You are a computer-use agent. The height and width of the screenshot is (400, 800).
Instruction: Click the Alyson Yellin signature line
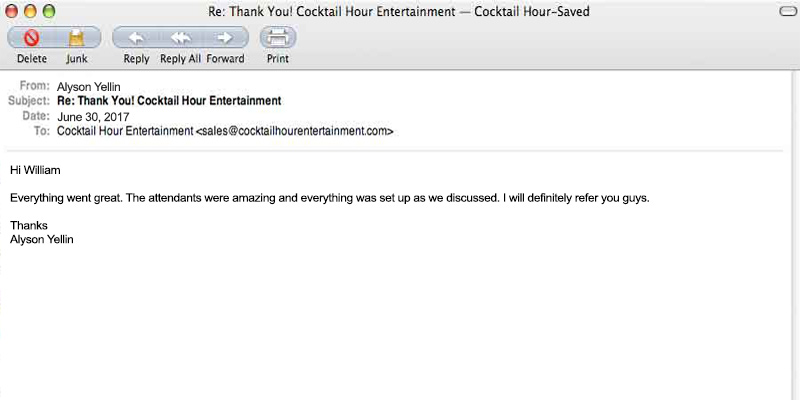tap(41, 240)
